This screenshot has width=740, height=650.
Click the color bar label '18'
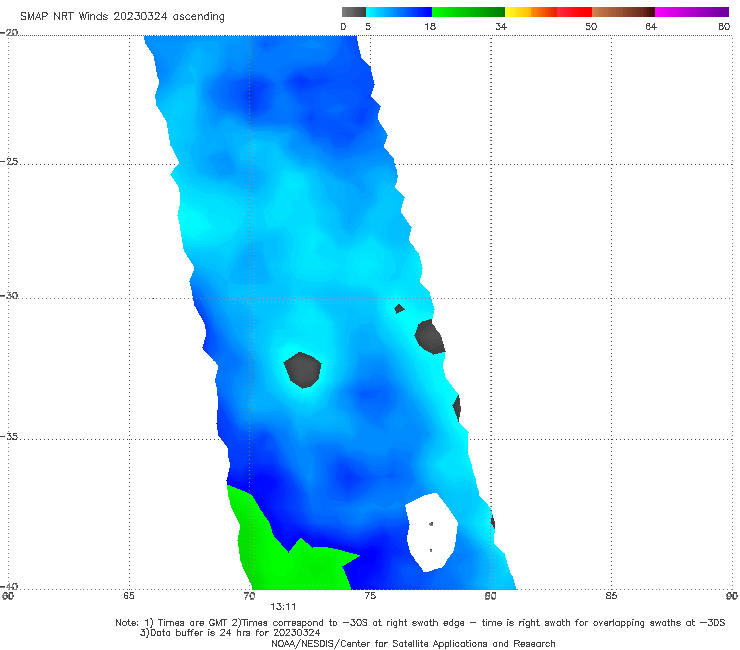click(x=430, y=26)
